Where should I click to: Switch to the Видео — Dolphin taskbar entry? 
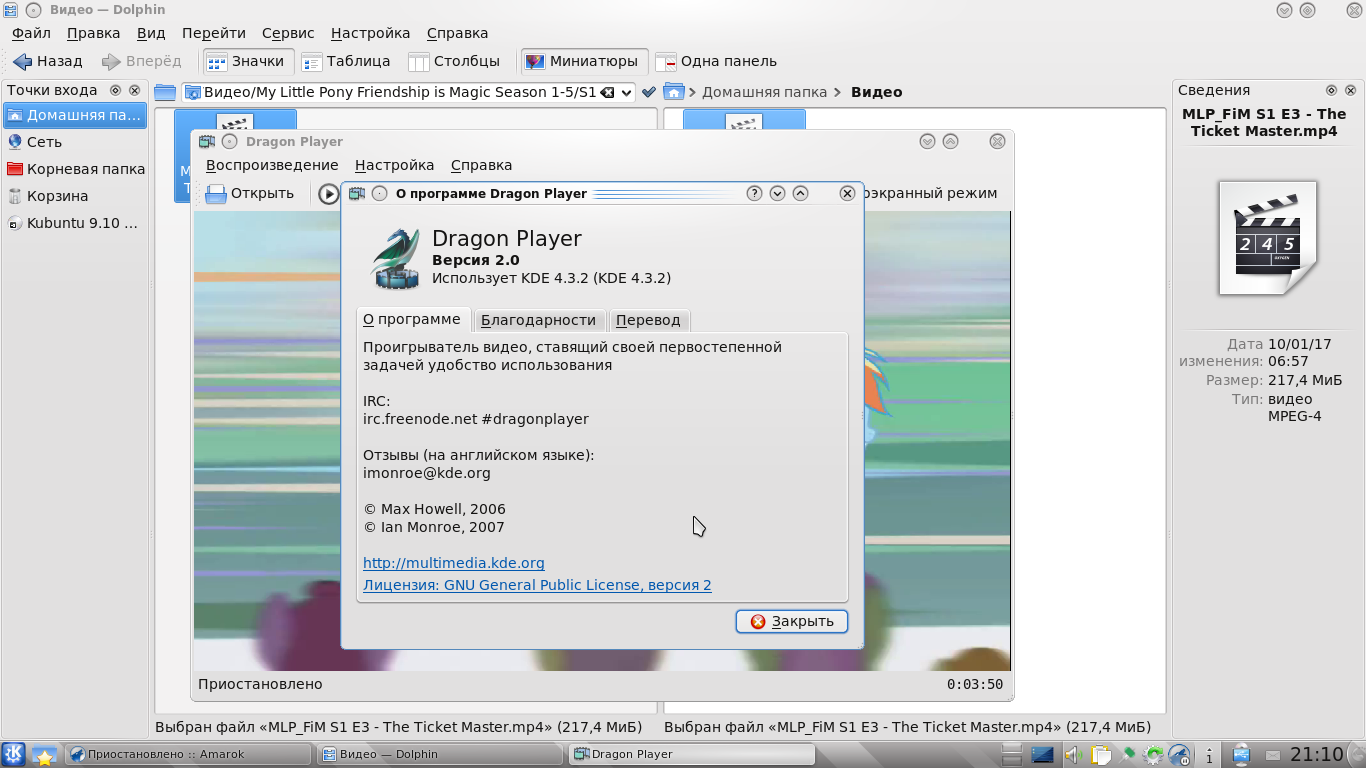[x=440, y=754]
